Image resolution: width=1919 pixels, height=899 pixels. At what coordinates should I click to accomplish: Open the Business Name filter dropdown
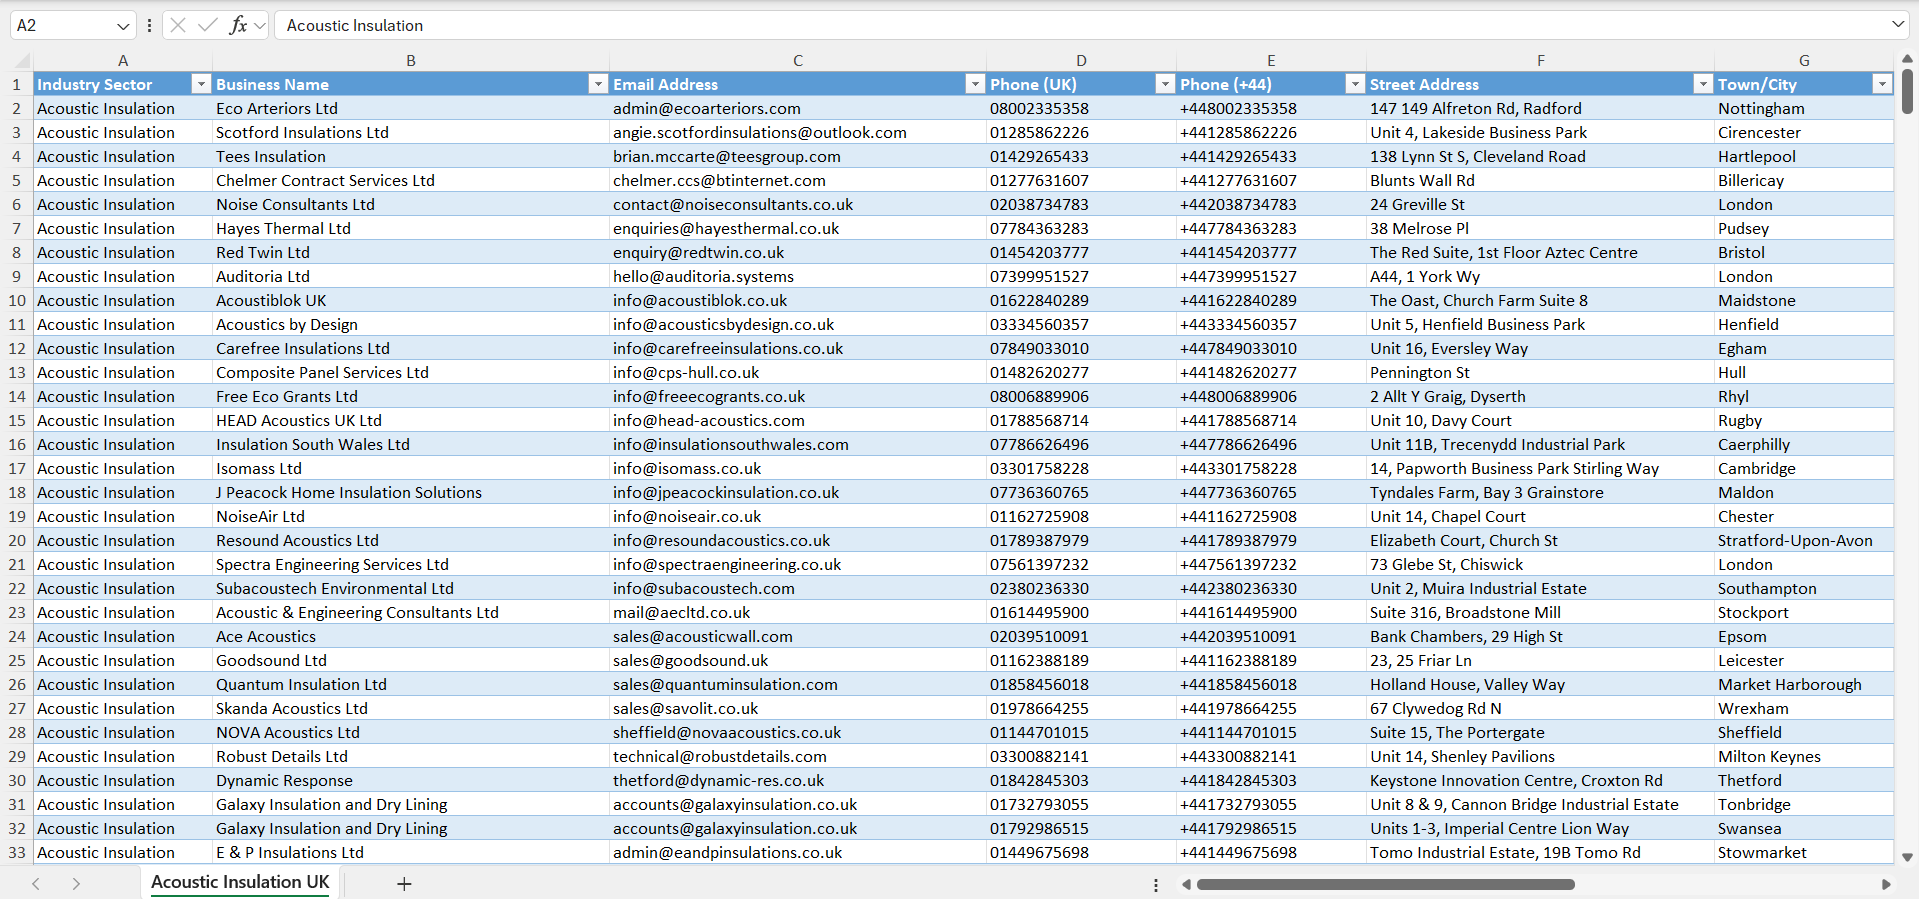(x=598, y=84)
